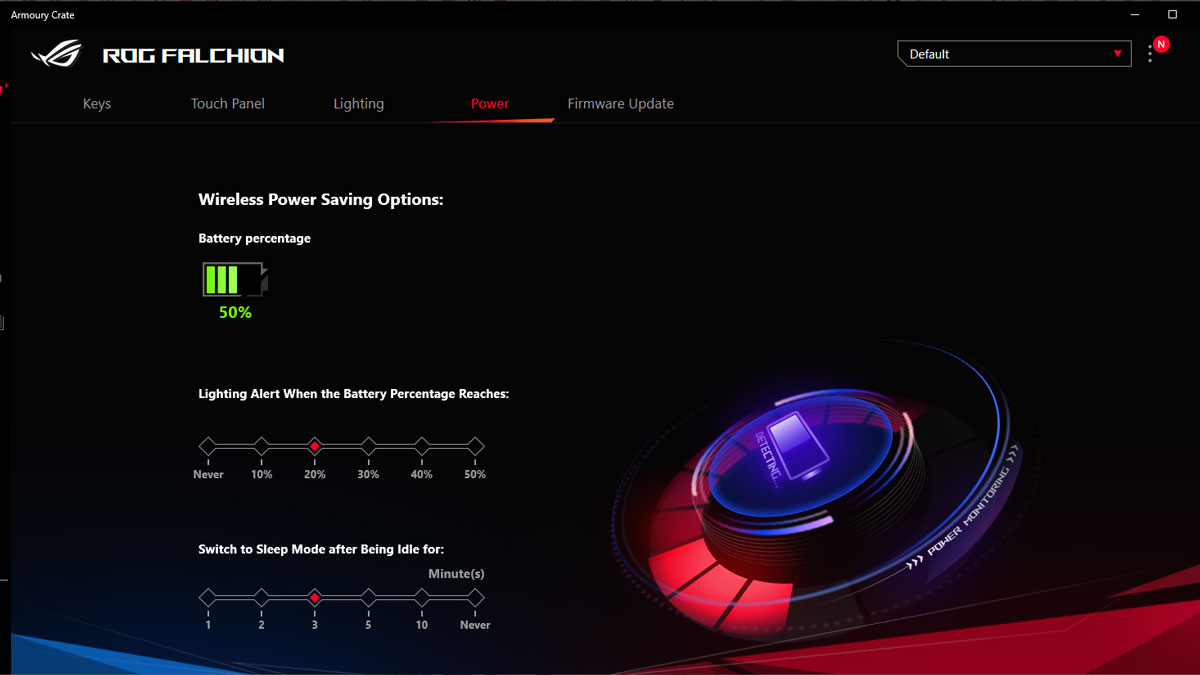Set lighting alert to Never
The height and width of the screenshot is (675, 1200).
click(207, 446)
